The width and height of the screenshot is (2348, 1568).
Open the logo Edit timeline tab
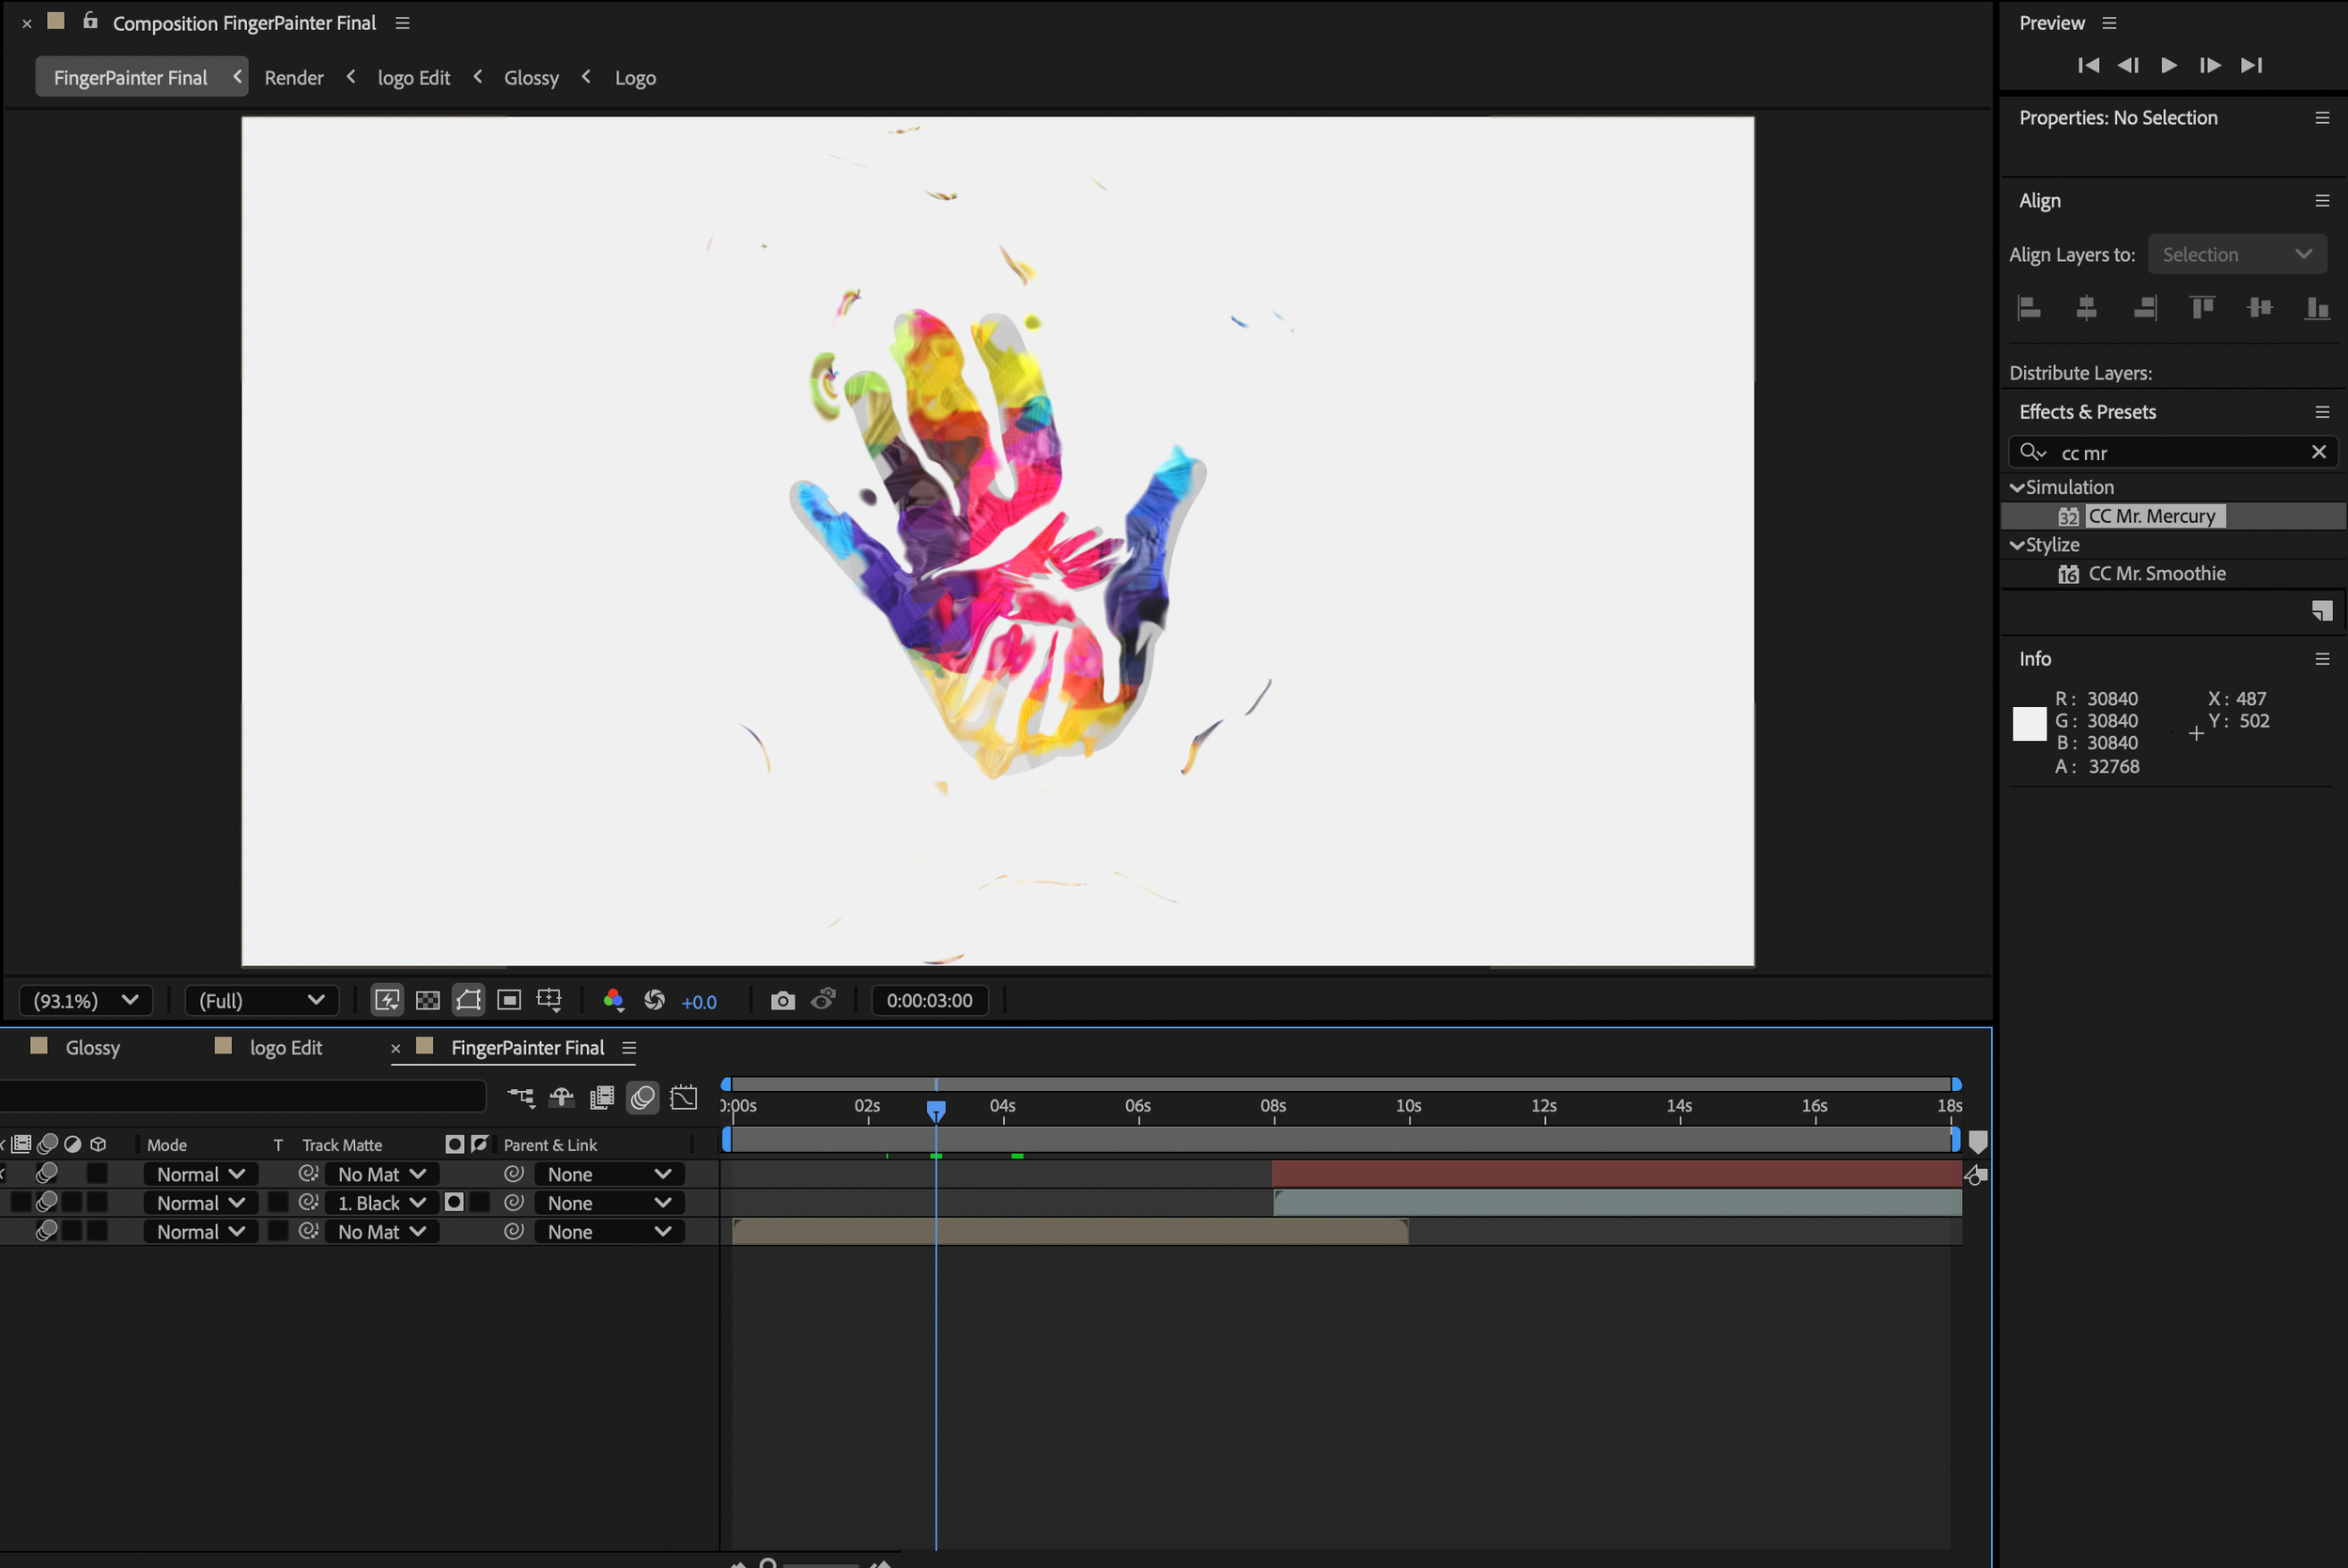(285, 1047)
